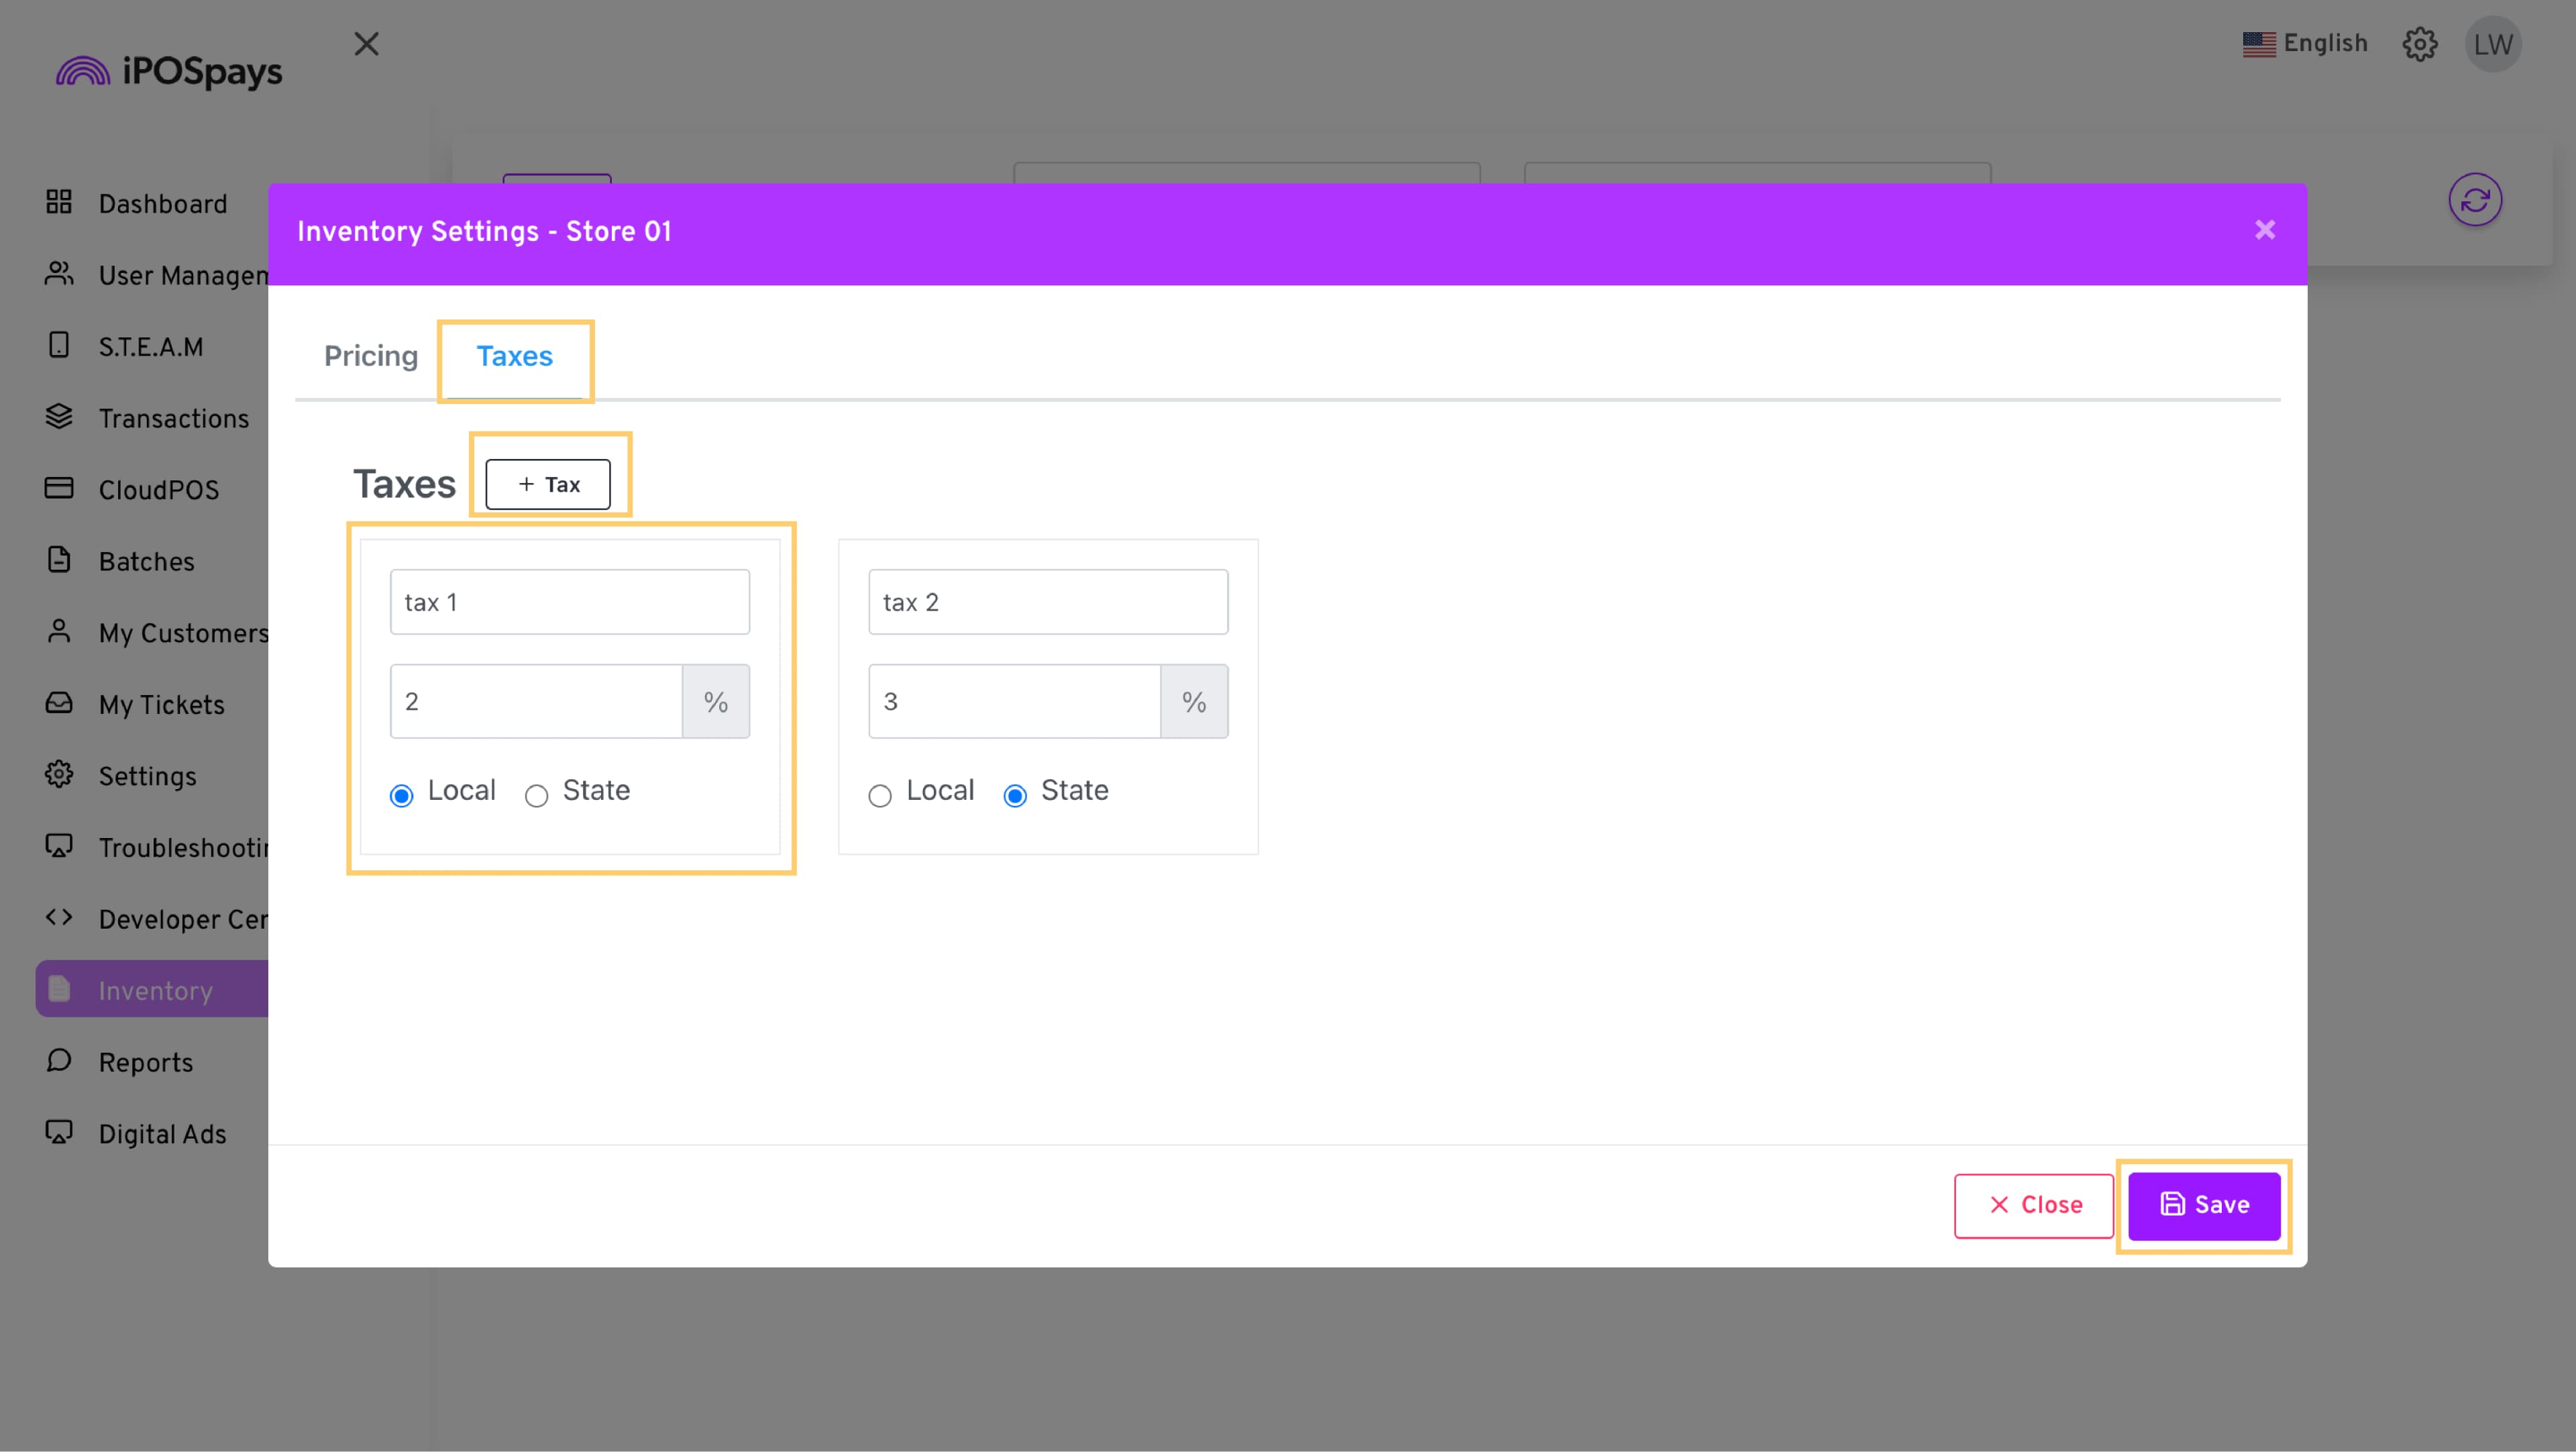Click the Dashboard grid icon in sidebar
This screenshot has width=2576, height=1452.
59,202
